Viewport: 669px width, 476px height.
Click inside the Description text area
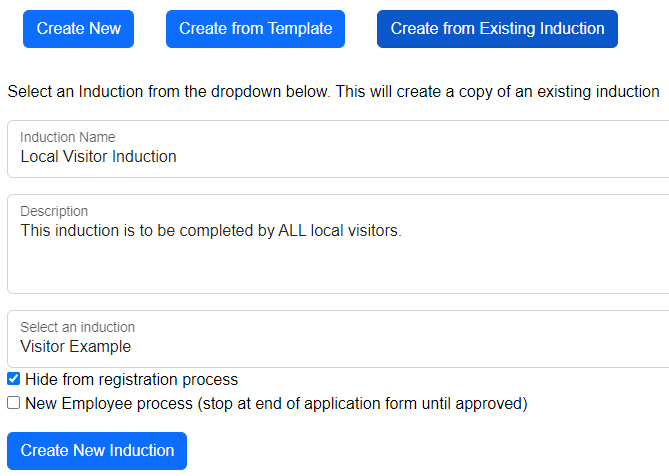(x=338, y=244)
